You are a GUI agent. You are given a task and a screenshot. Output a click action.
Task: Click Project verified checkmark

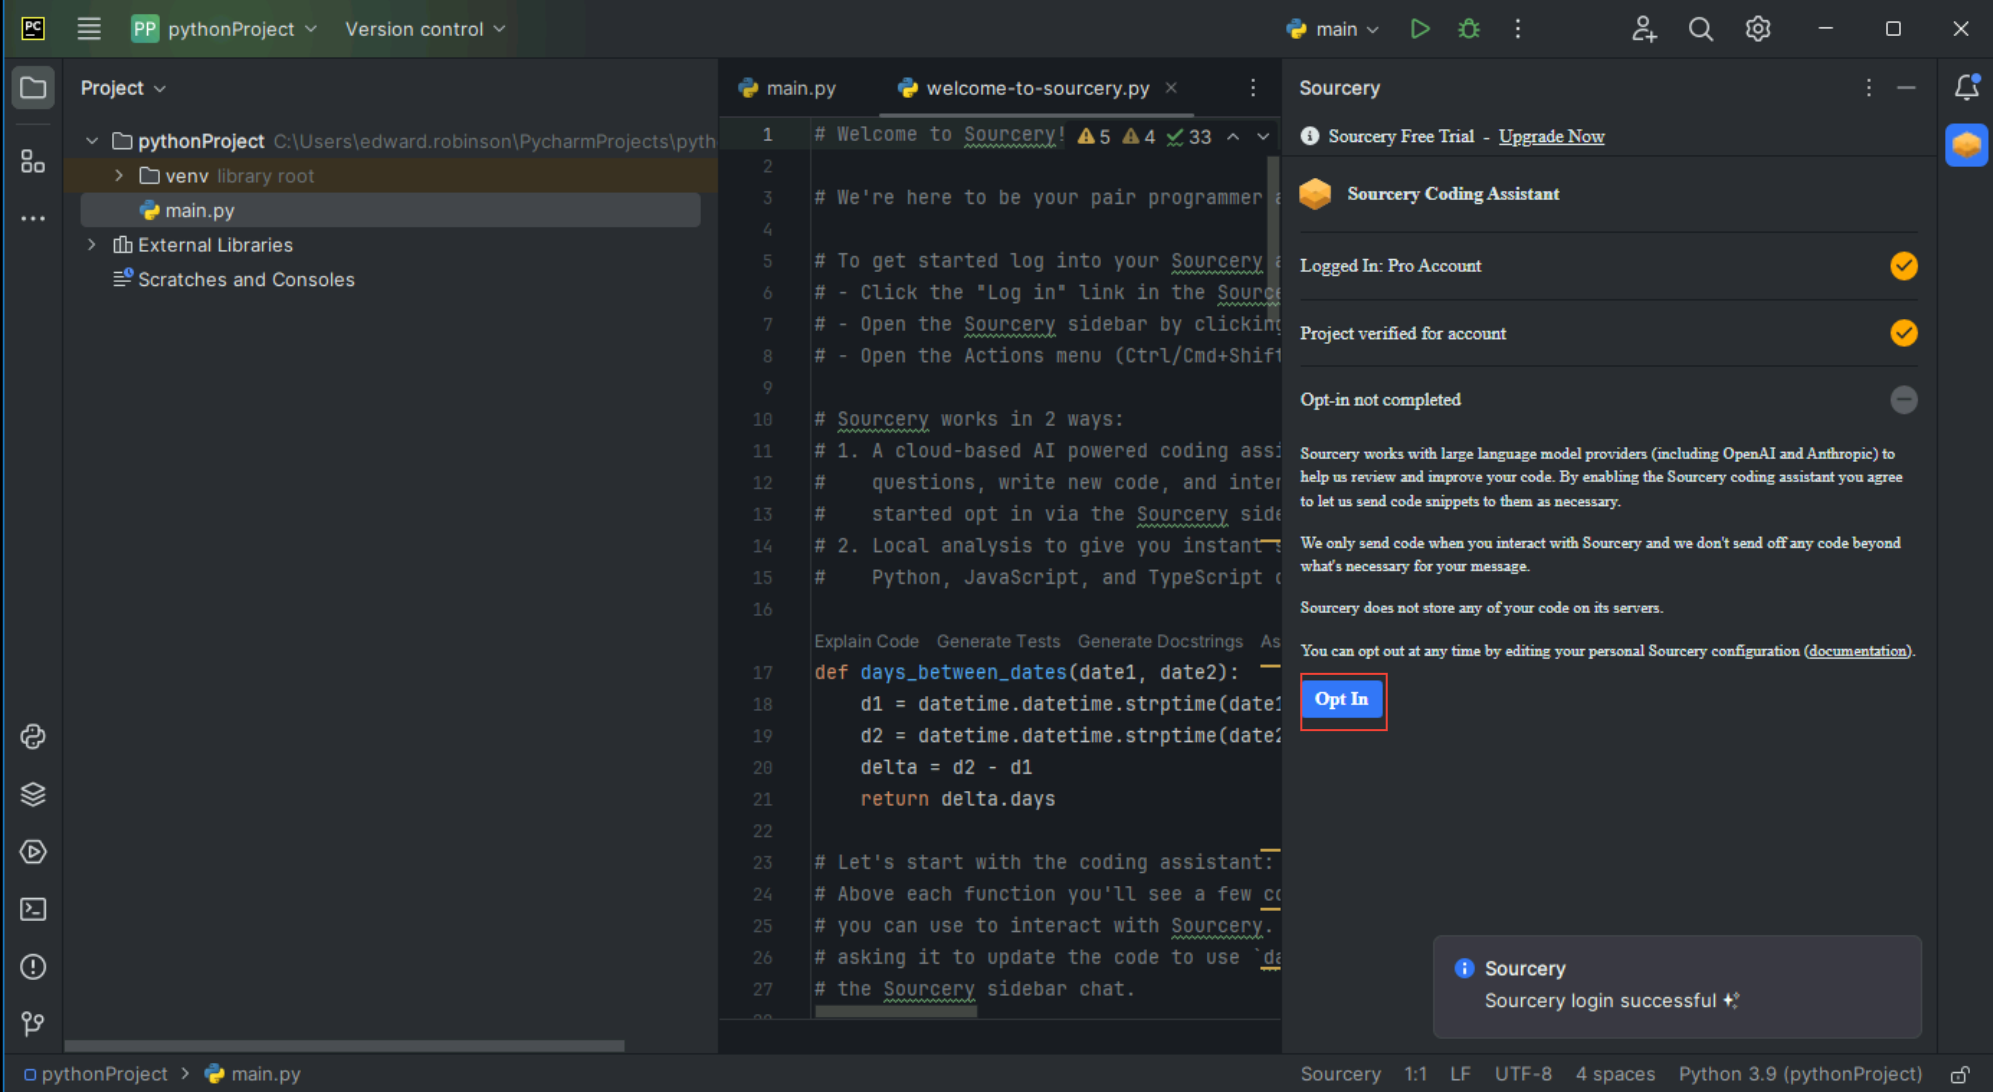(x=1903, y=333)
